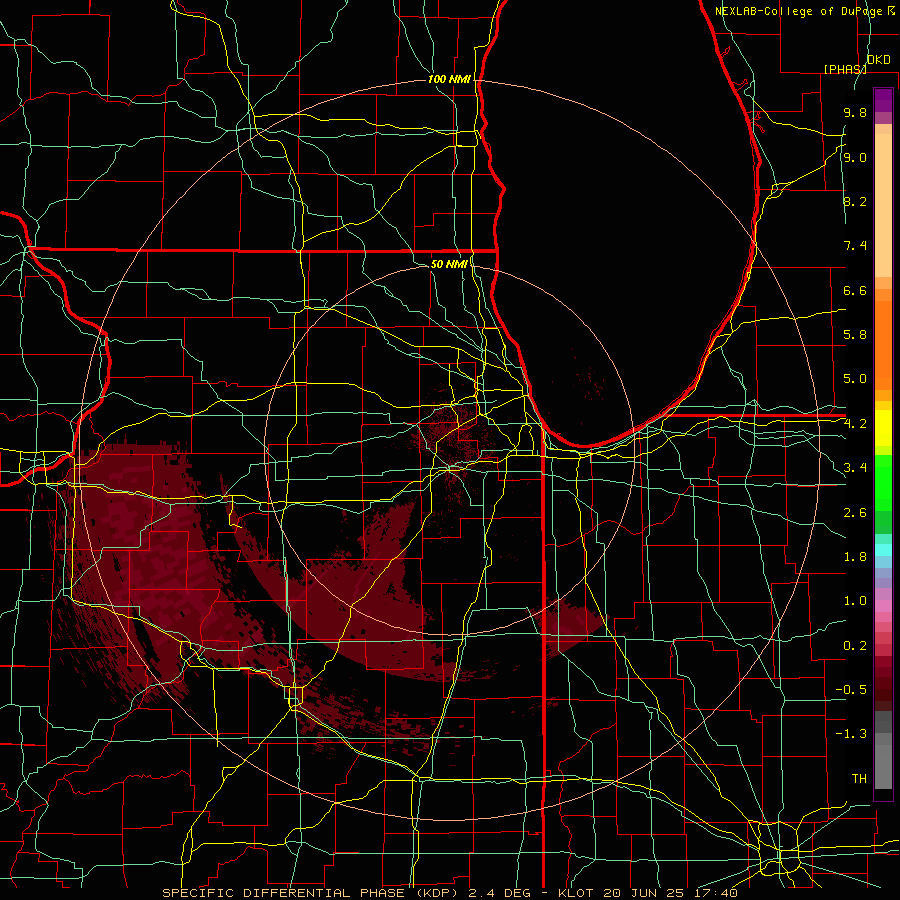Click the cyan segment of the color bar
The image size is (900, 900).
pos(883,550)
